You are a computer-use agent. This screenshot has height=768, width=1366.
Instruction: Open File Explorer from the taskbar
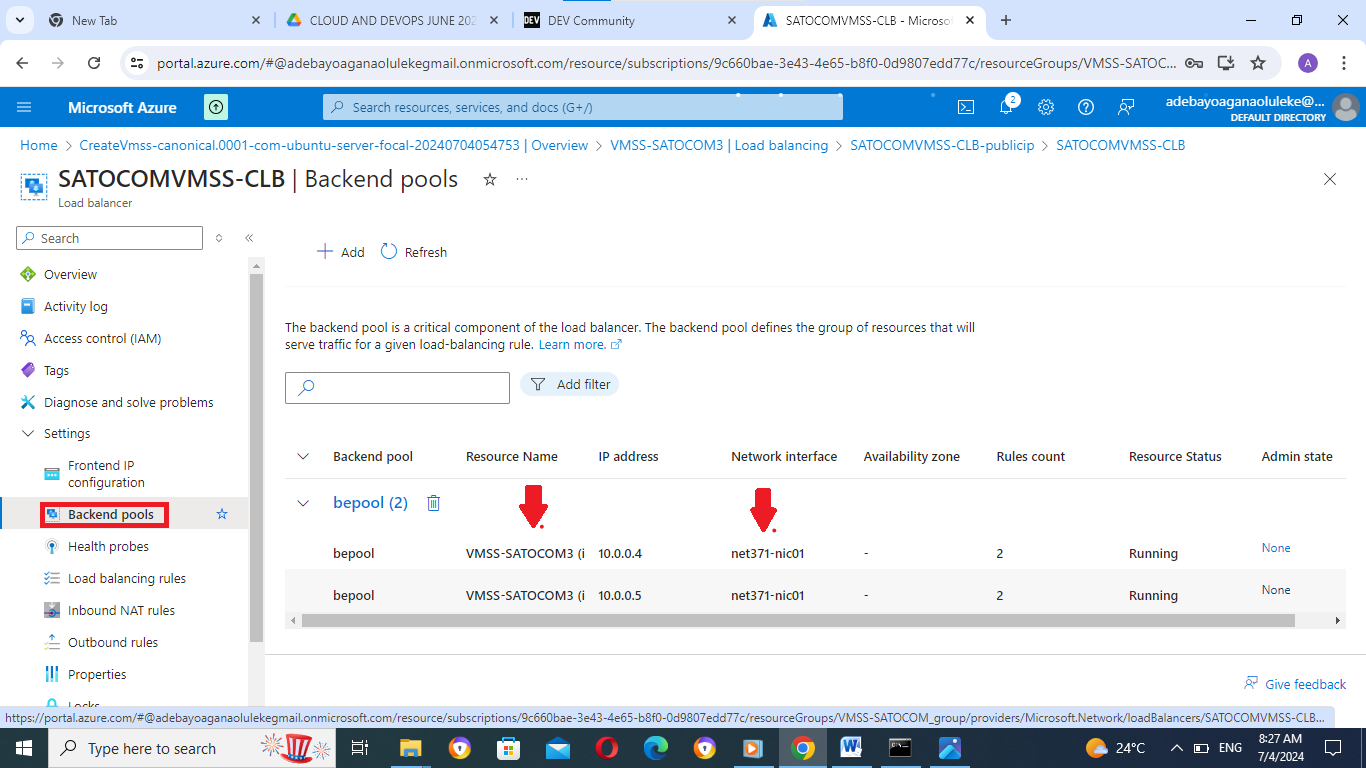410,748
